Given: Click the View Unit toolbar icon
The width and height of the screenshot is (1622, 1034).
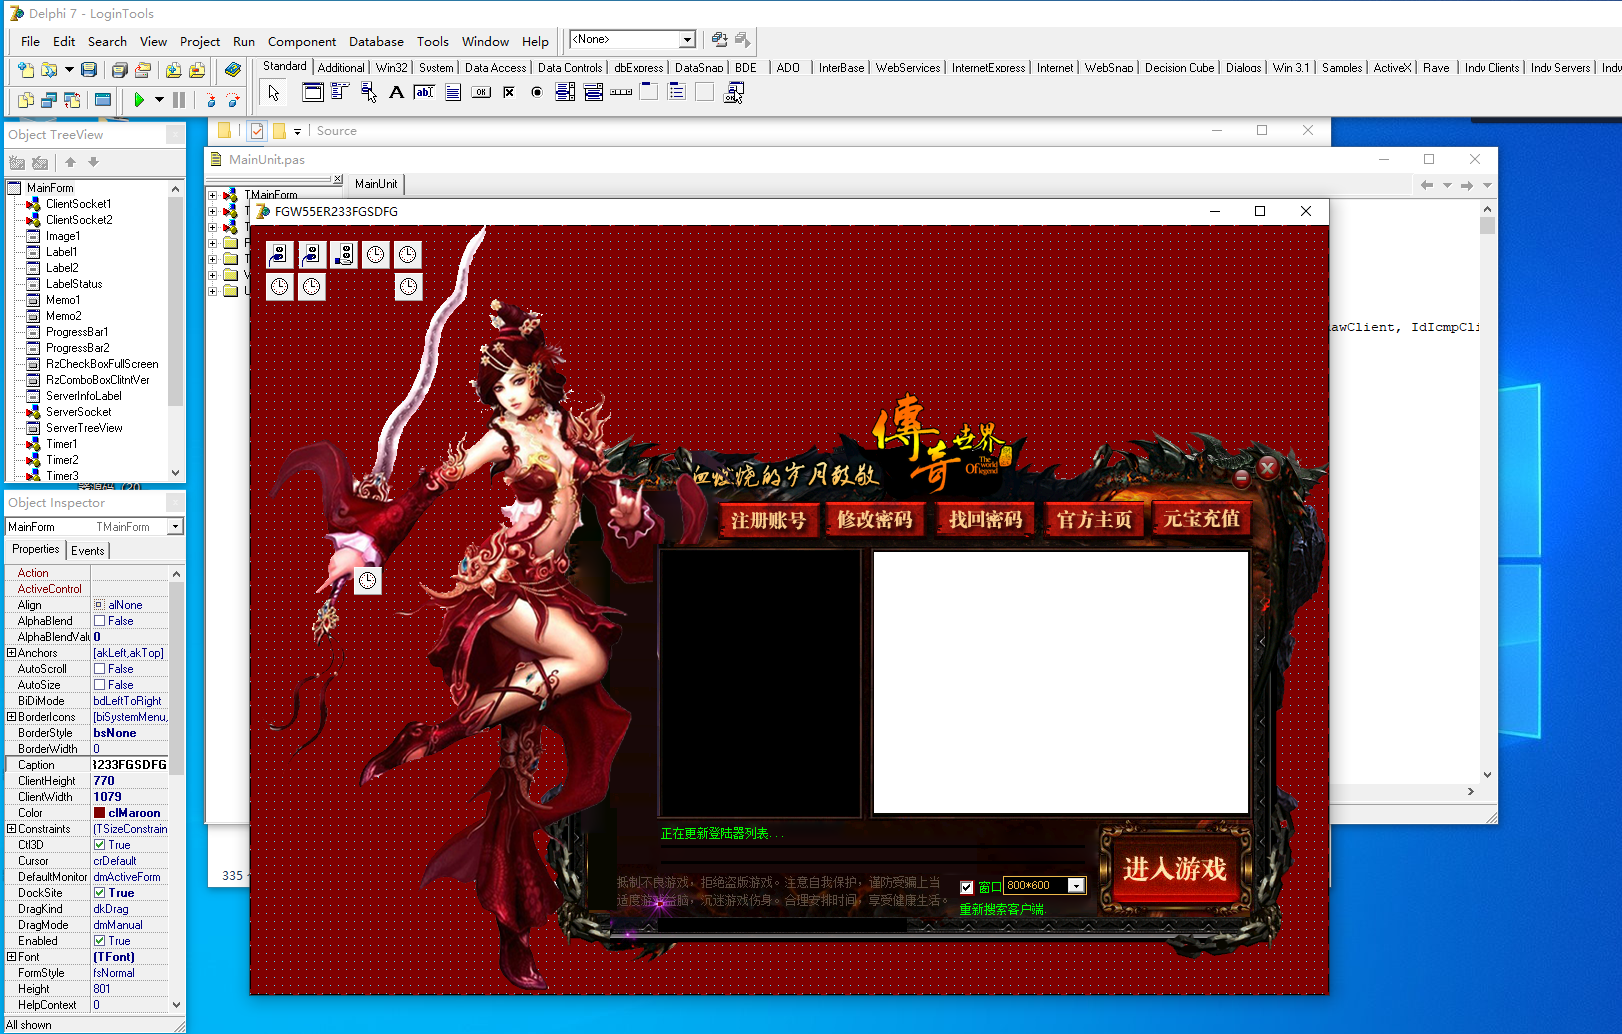Looking at the screenshot, I should [x=26, y=100].
